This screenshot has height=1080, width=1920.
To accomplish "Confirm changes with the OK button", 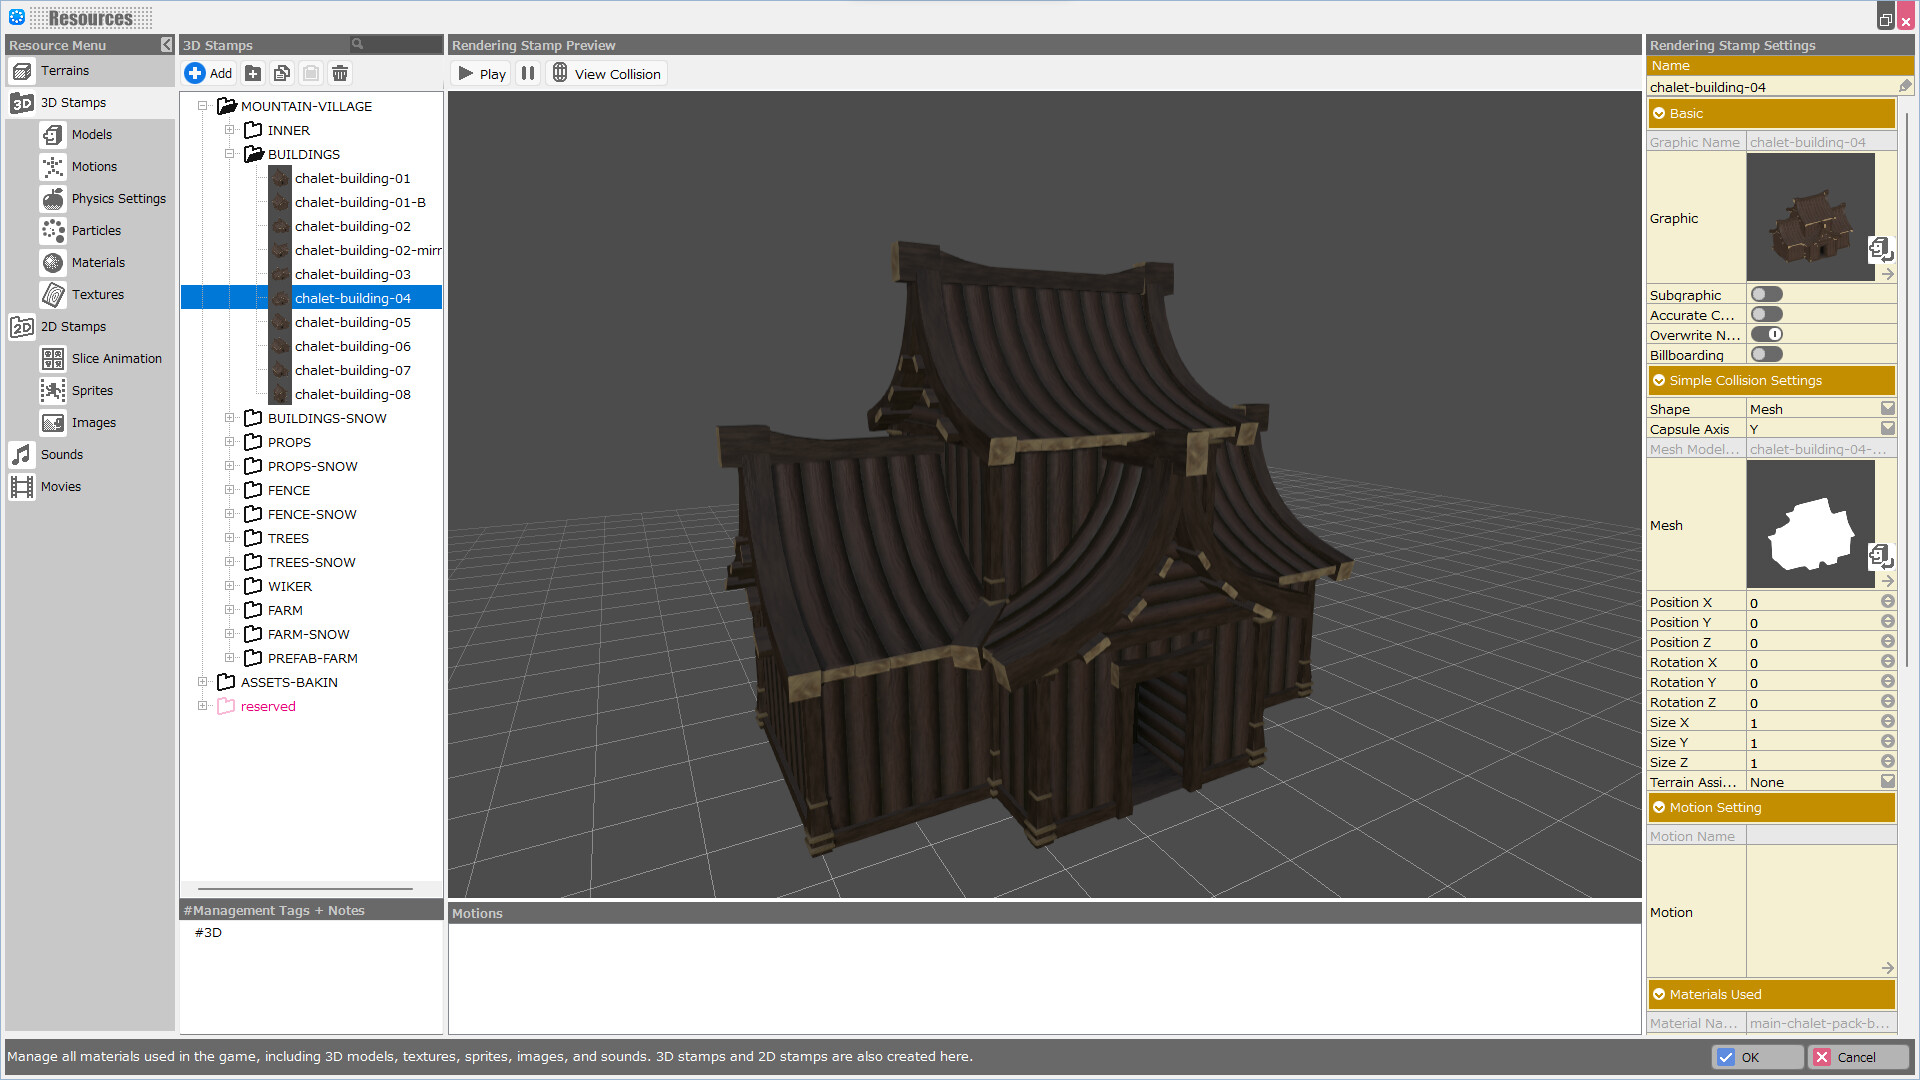I will (1757, 1056).
